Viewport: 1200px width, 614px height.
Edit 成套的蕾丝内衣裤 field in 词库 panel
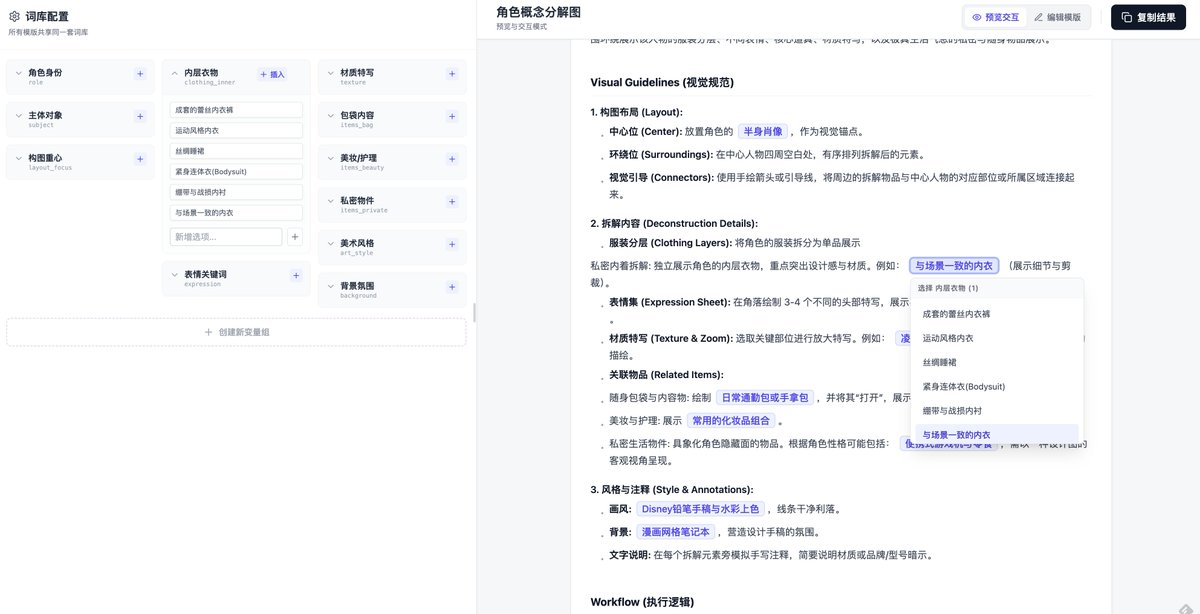[236, 110]
